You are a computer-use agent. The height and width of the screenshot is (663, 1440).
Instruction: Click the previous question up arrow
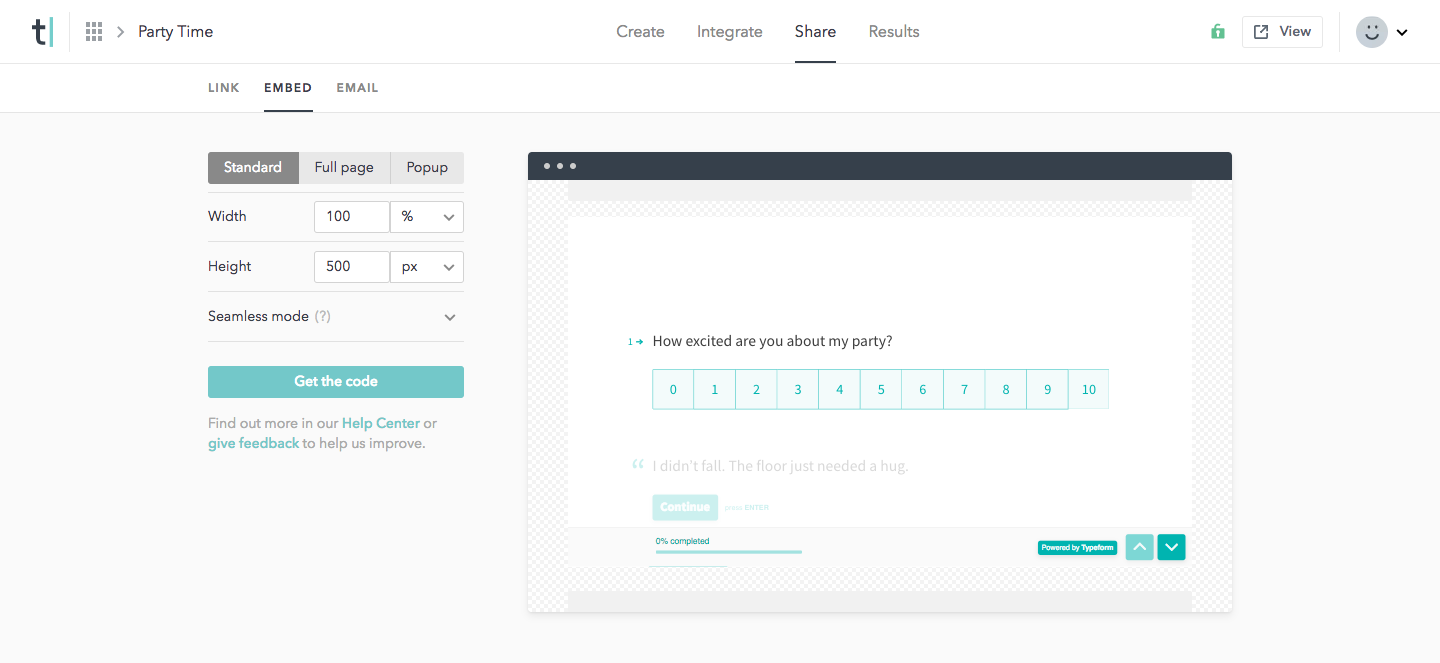click(x=1139, y=547)
